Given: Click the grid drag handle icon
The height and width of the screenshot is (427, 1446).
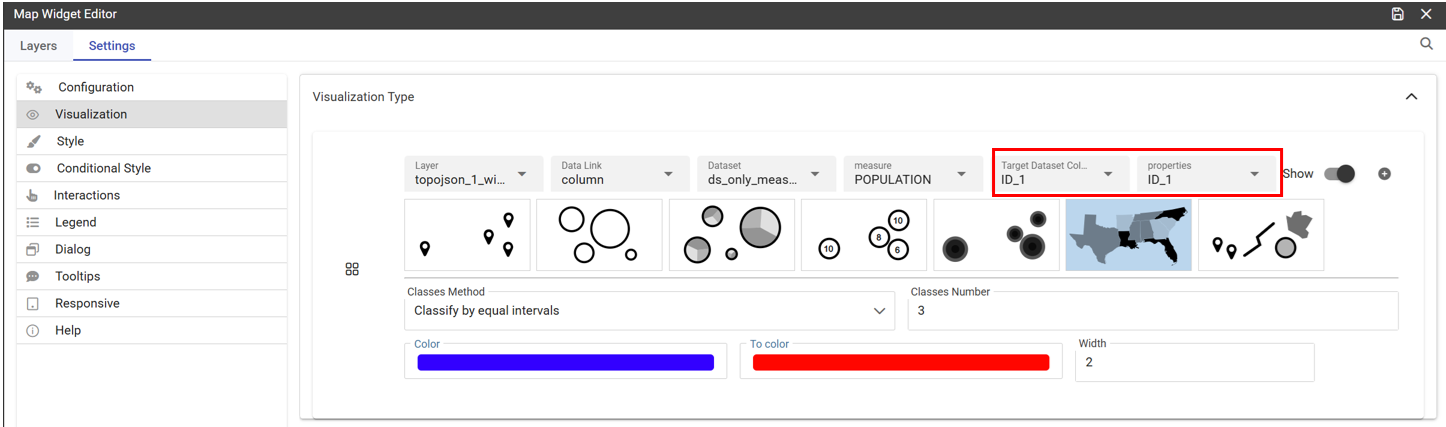Looking at the screenshot, I should [x=352, y=269].
